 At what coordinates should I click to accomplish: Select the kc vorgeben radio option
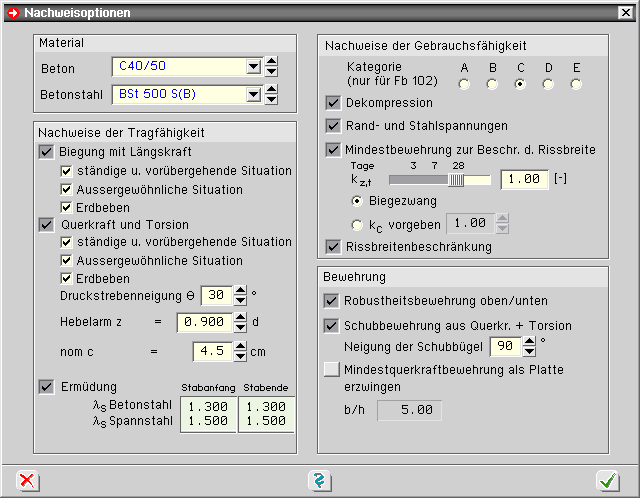[x=358, y=224]
